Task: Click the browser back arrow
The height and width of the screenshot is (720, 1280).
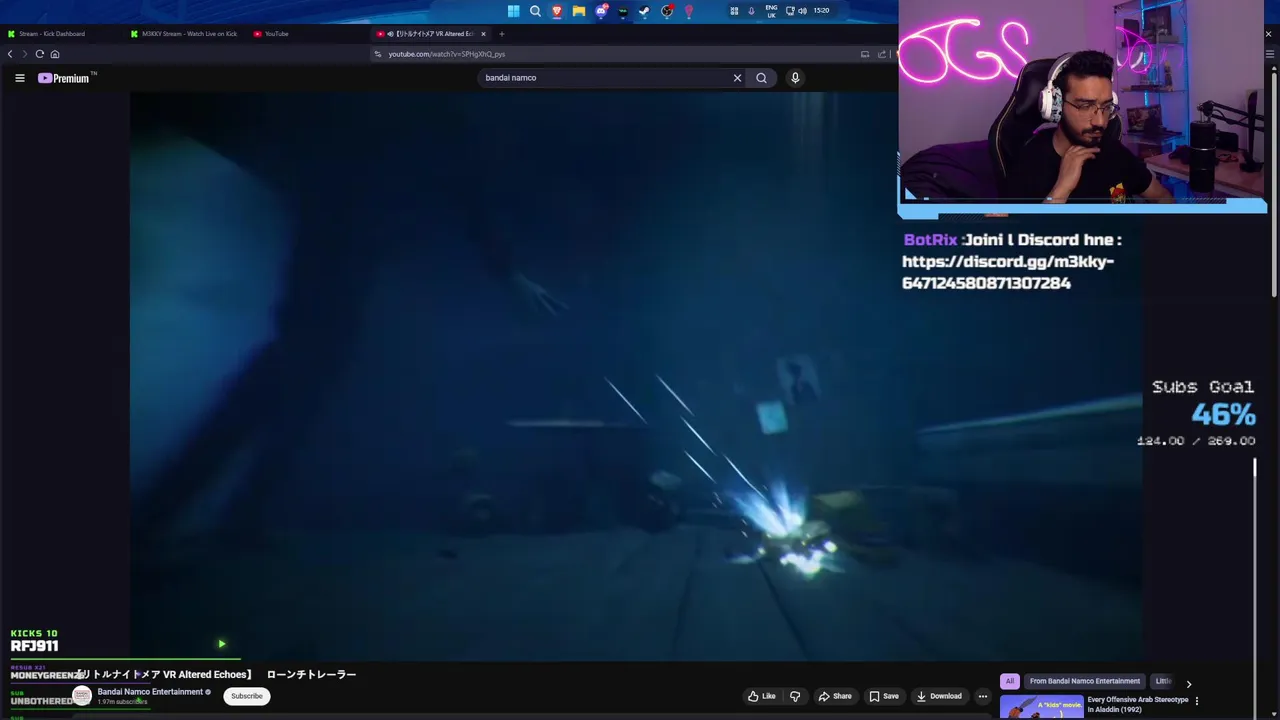Action: click(x=10, y=54)
